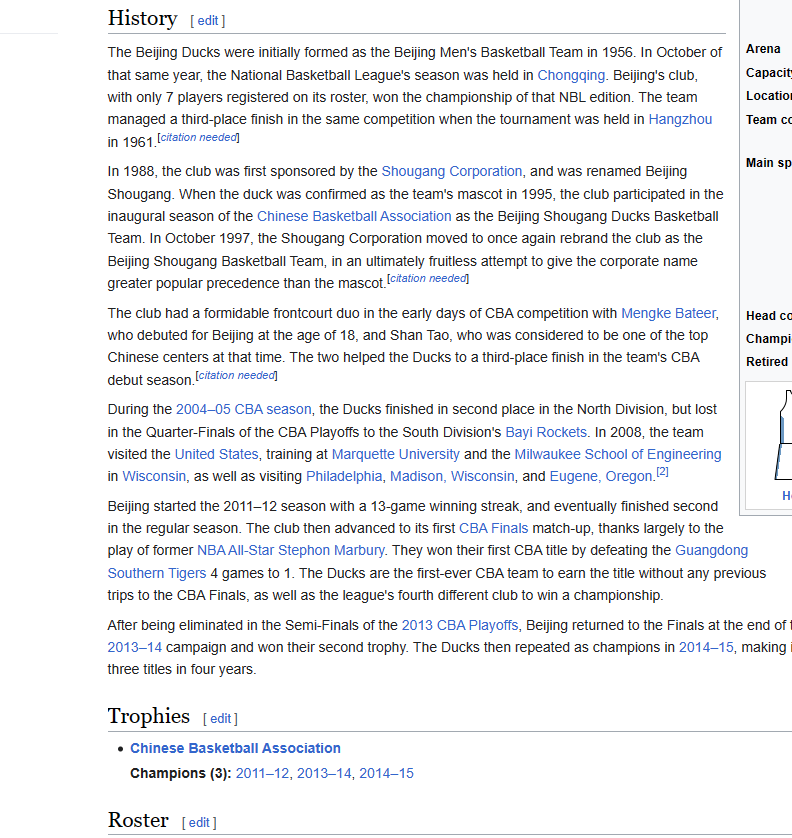Open 2014–15 link in History paragraph
792x838 pixels.
705,648
